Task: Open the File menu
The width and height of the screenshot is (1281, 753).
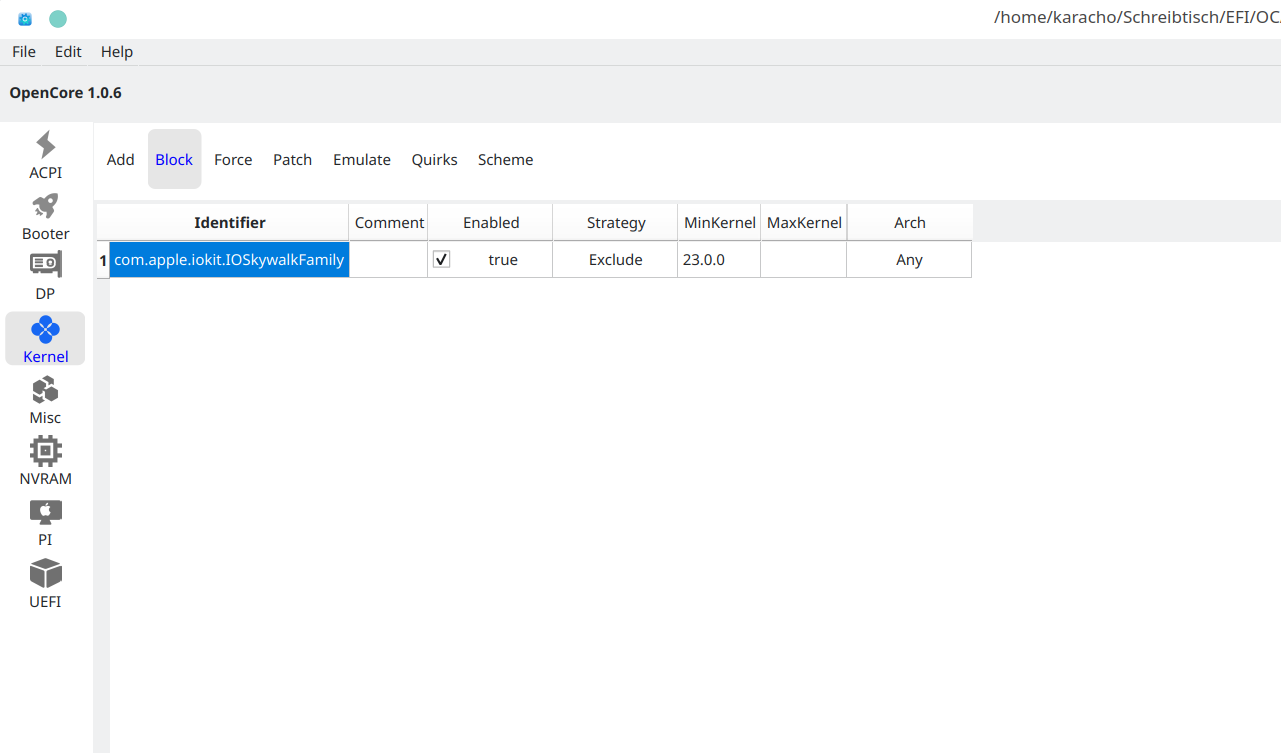Action: [x=24, y=52]
